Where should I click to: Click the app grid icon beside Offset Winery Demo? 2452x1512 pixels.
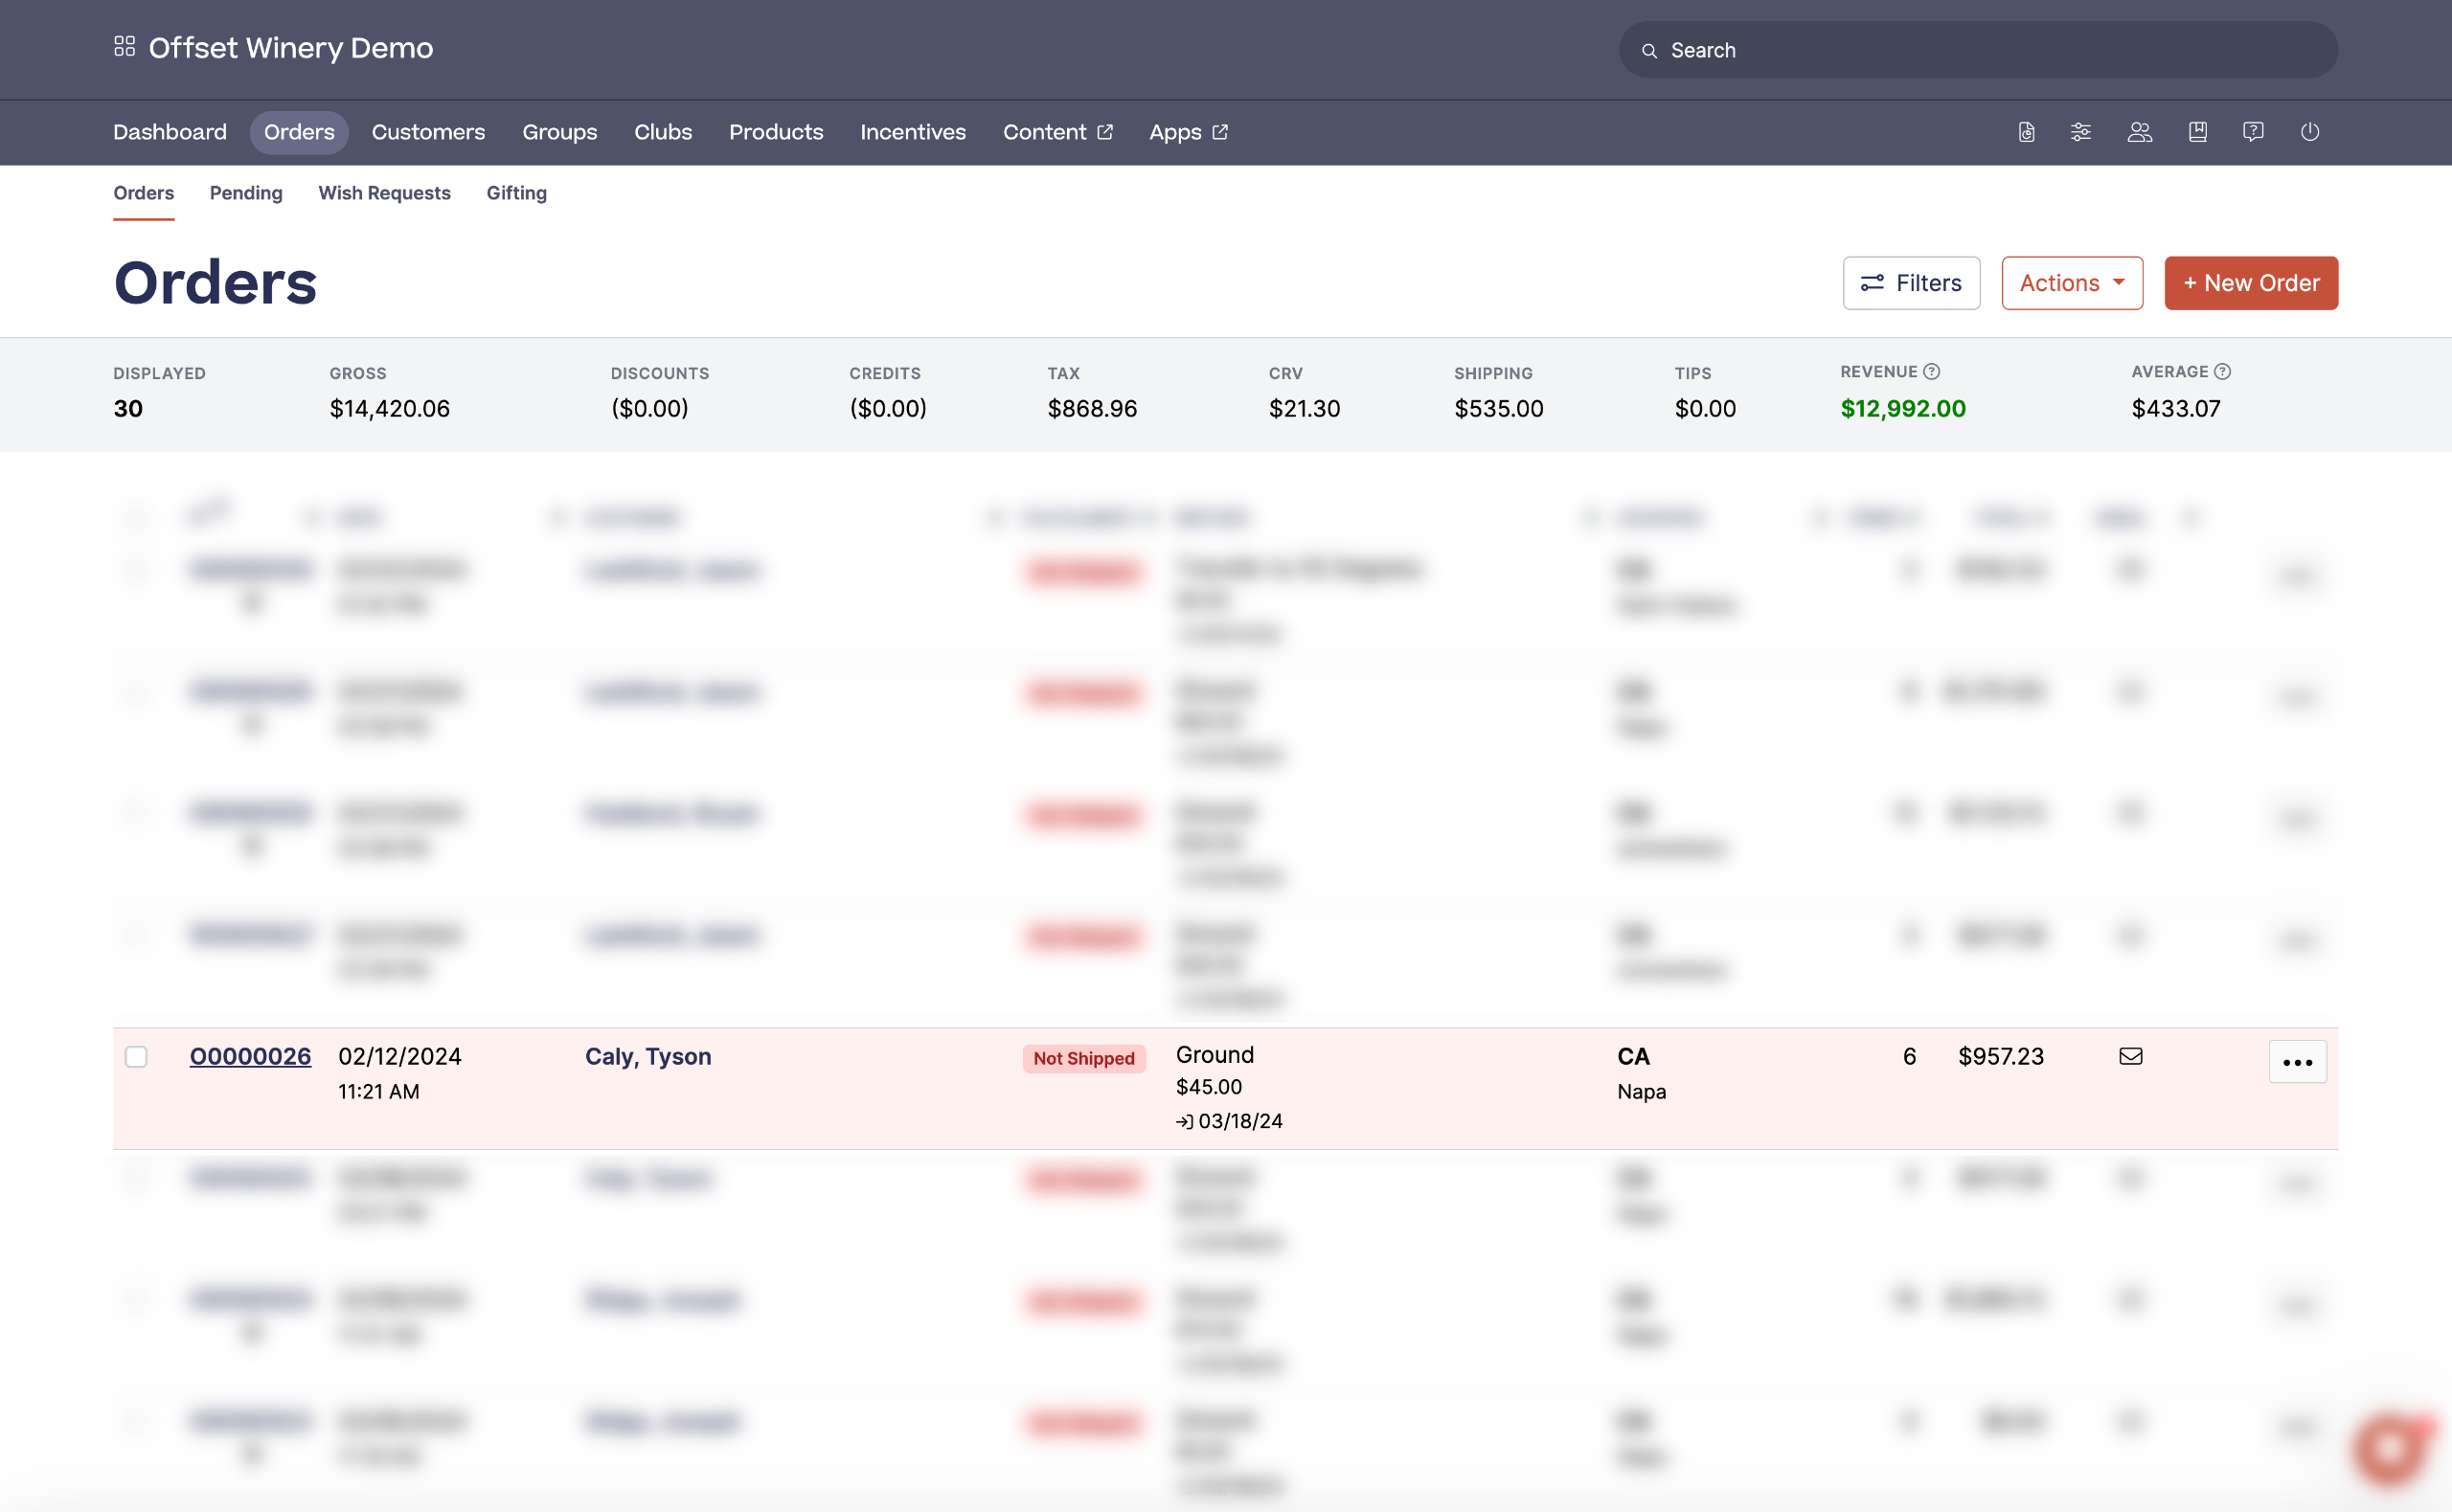tap(124, 47)
